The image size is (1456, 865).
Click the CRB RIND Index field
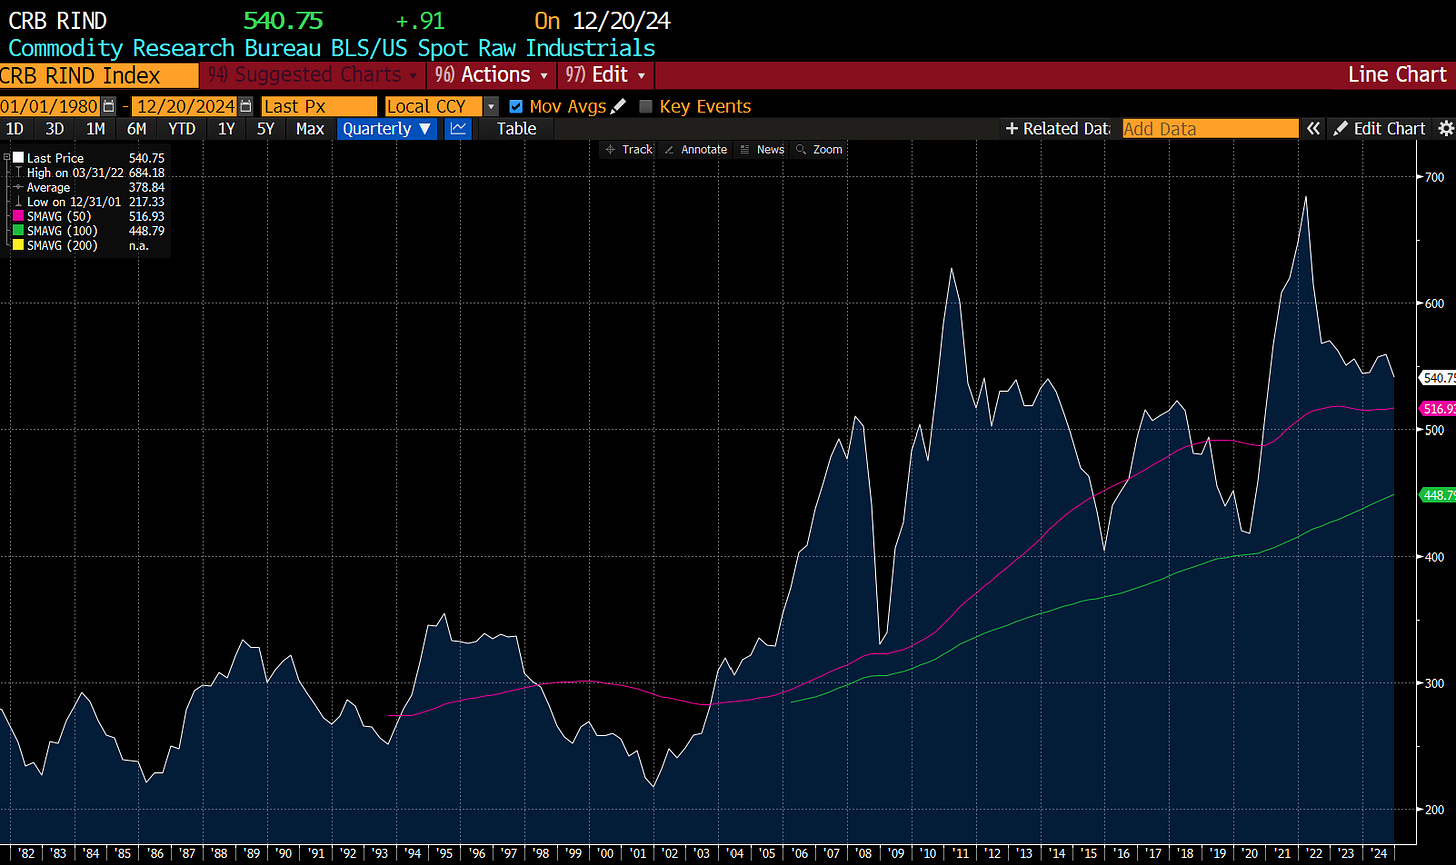pos(99,76)
